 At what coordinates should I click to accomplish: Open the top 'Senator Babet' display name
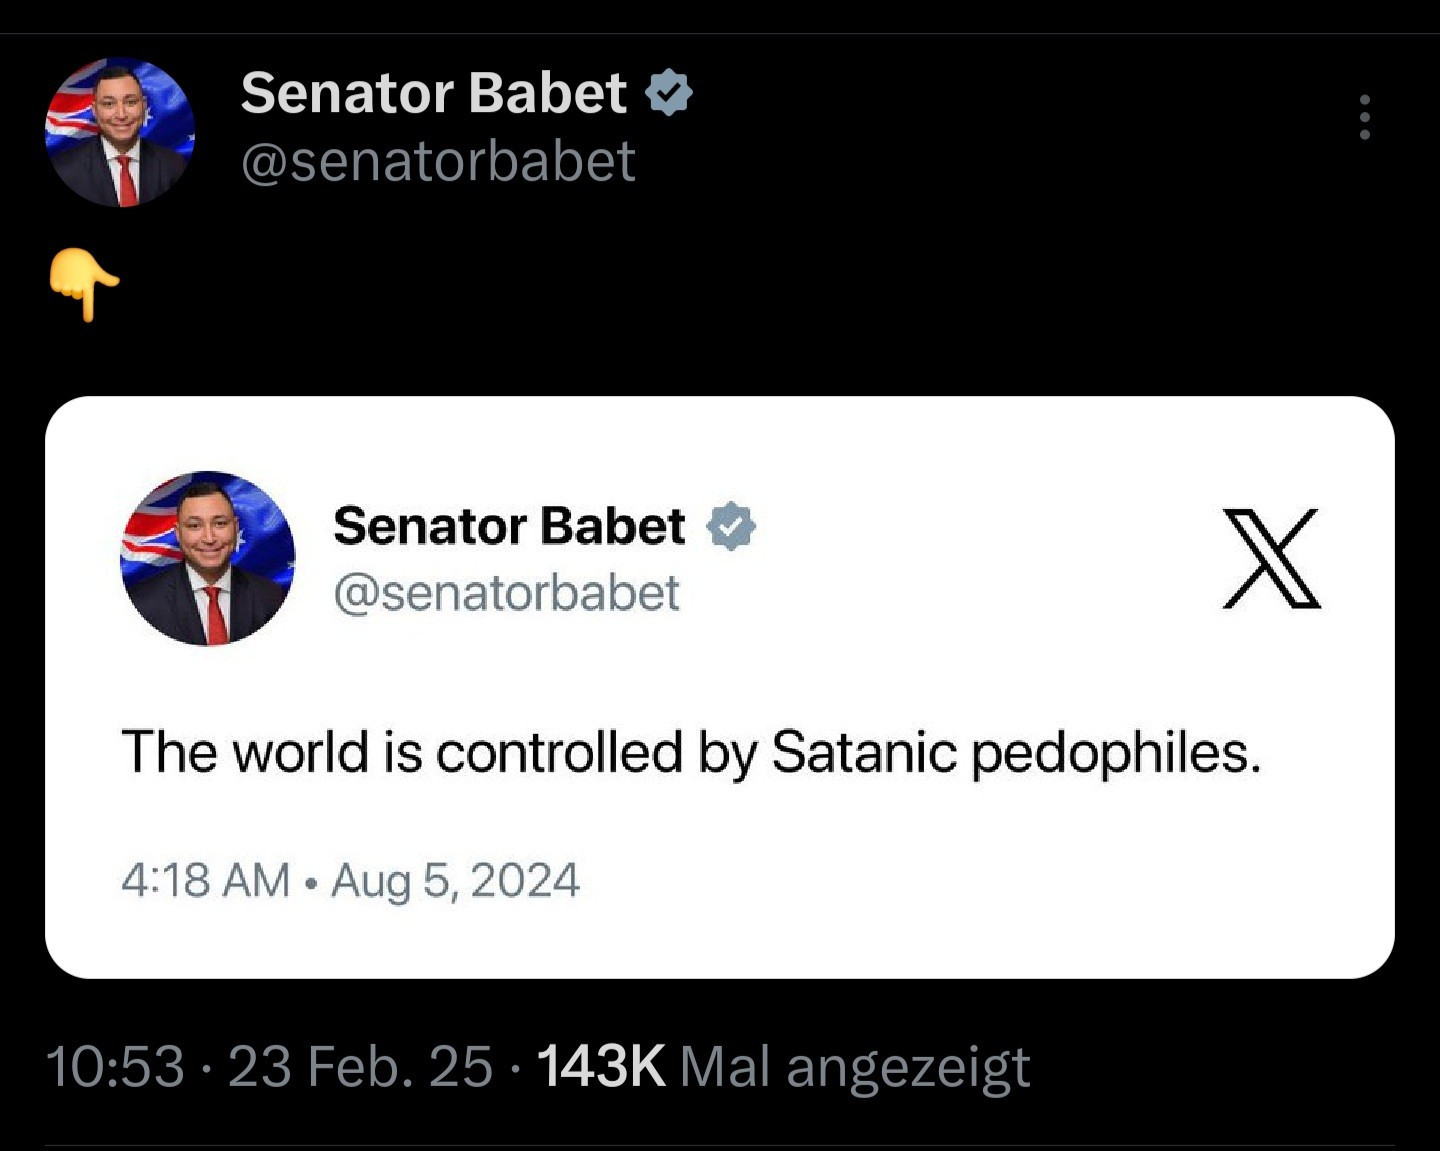[x=433, y=93]
